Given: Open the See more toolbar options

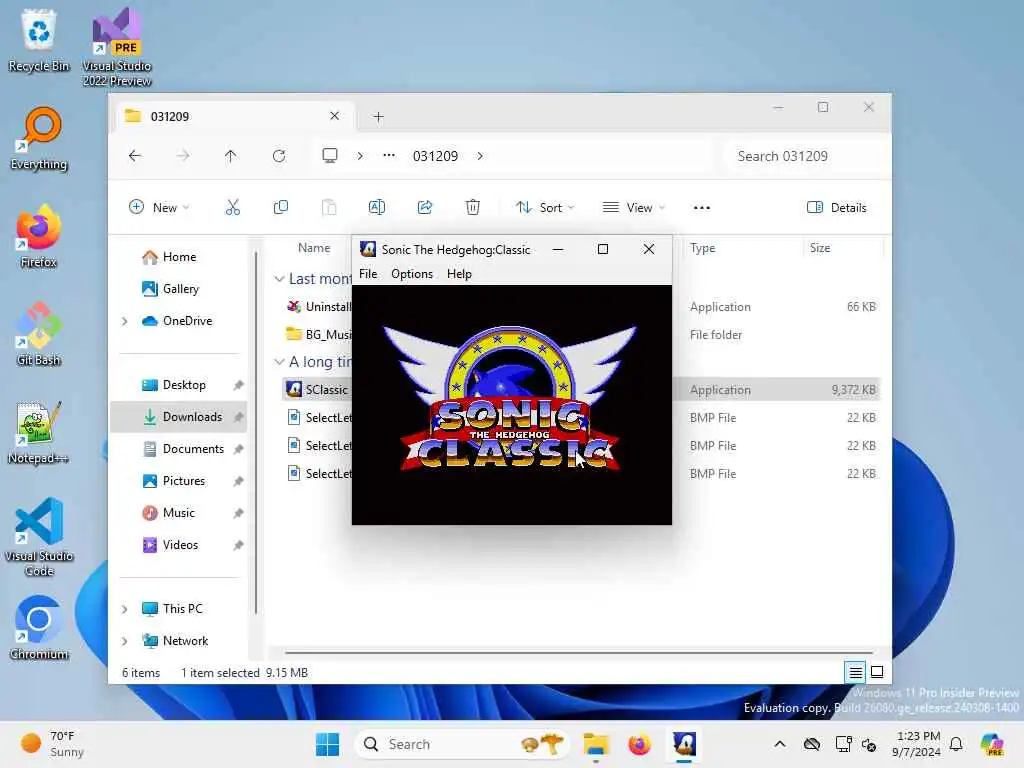Looking at the screenshot, I should pos(701,208).
